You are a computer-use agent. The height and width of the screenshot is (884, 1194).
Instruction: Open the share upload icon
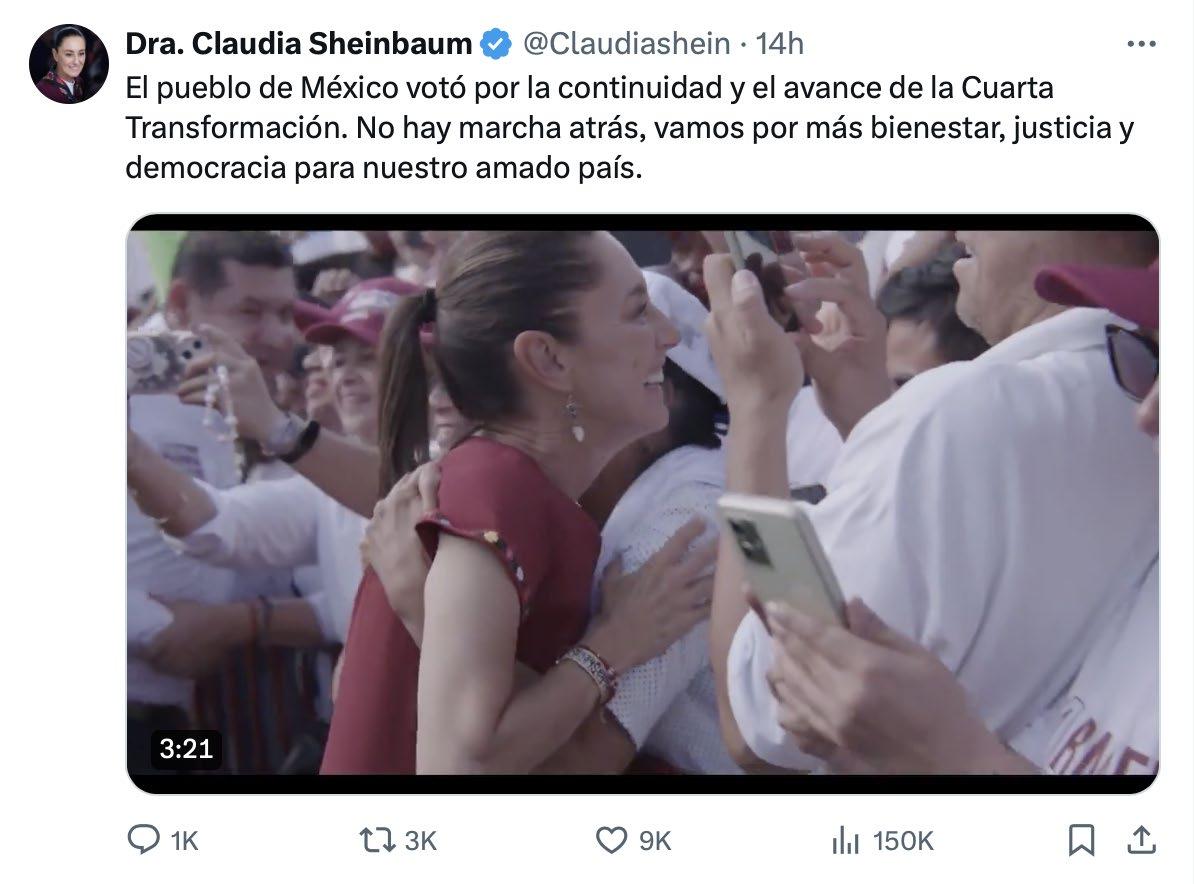[x=1141, y=840]
